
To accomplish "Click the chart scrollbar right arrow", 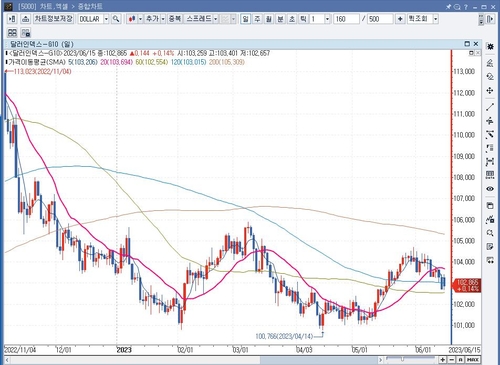I will (x=381, y=360).
